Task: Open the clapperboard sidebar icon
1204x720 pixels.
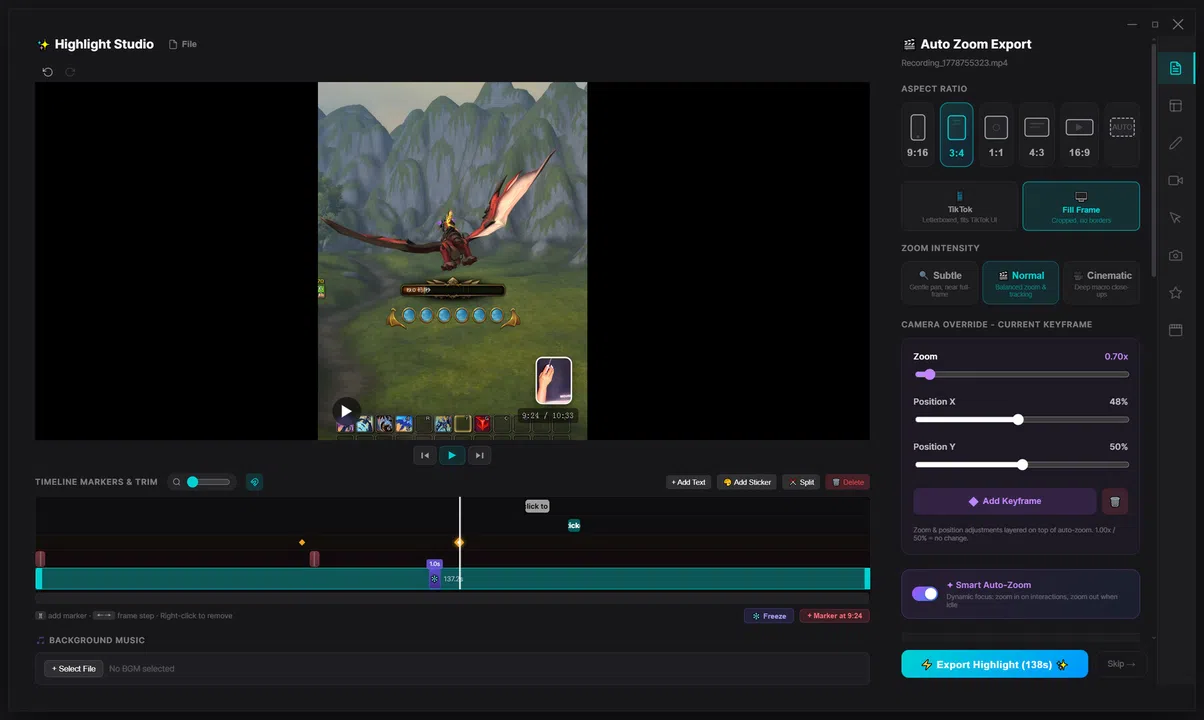Action: click(x=1175, y=330)
